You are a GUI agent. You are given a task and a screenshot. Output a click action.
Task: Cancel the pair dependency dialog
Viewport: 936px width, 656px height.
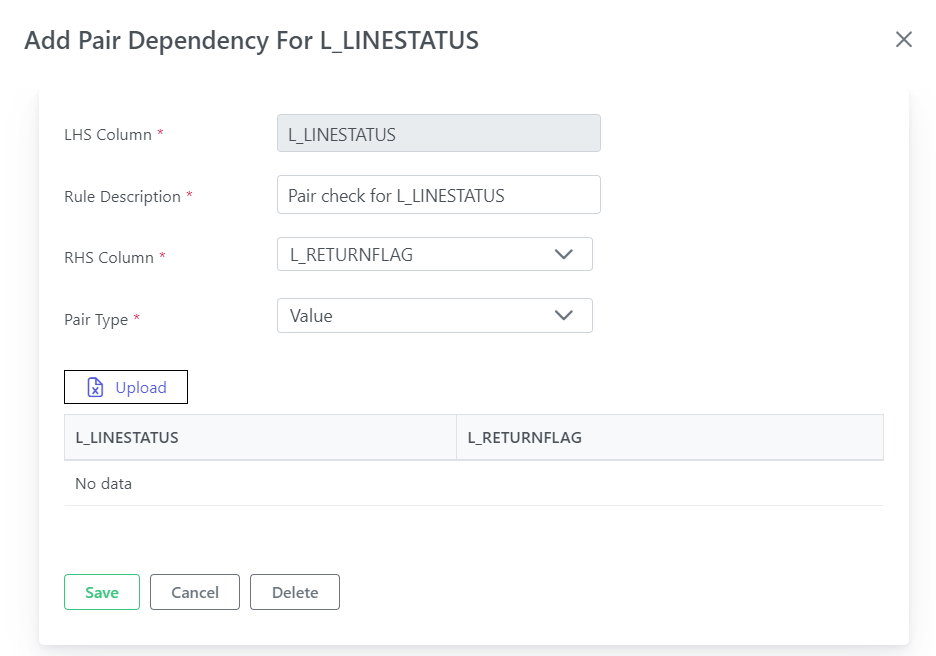(x=195, y=592)
